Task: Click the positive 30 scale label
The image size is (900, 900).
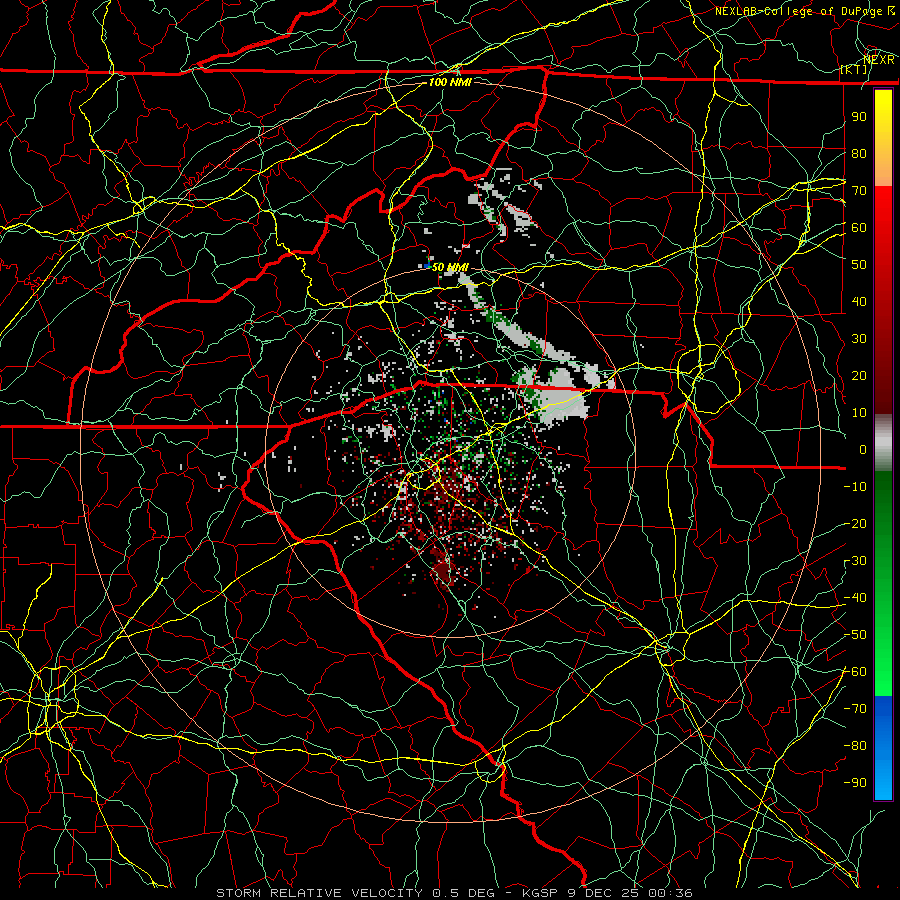Action: click(859, 339)
